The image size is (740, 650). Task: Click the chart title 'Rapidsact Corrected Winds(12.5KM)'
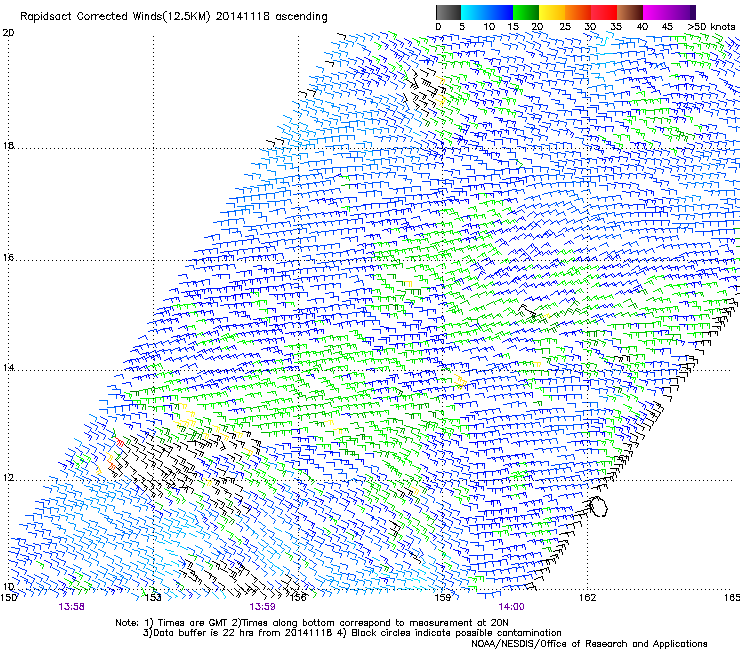coord(115,17)
